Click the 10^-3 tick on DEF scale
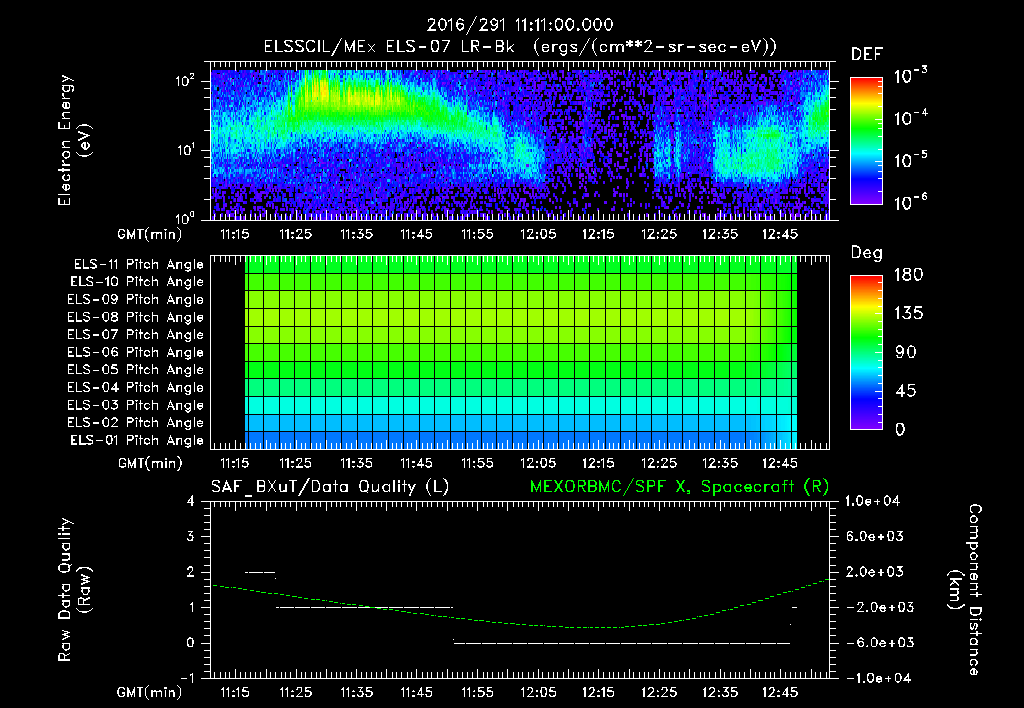Viewport: 1024px width, 708px height. [x=910, y=76]
